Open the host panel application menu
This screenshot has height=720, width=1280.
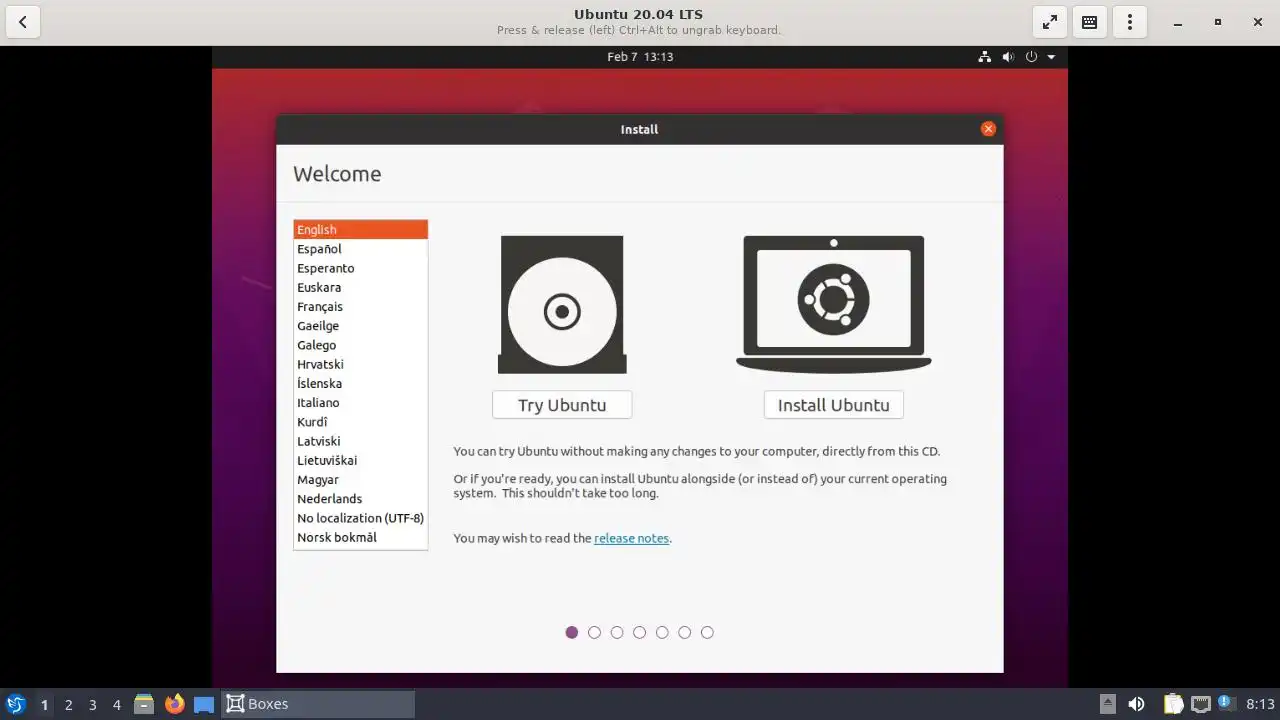pyautogui.click(x=16, y=704)
